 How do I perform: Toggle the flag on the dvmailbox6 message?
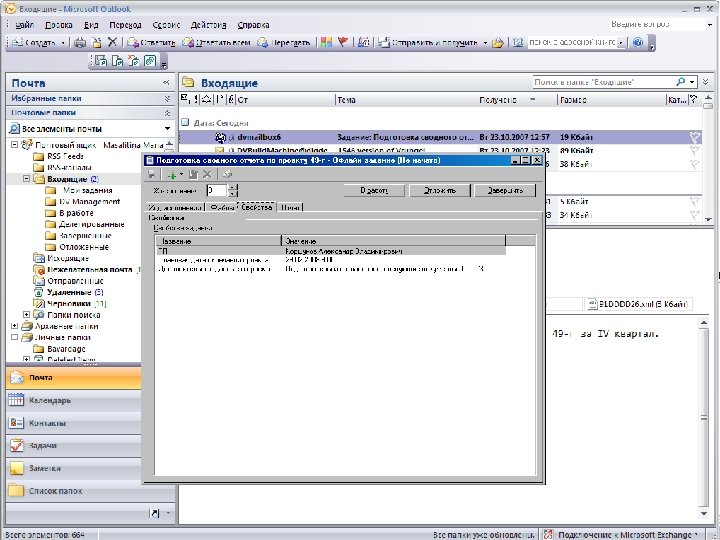click(x=694, y=137)
